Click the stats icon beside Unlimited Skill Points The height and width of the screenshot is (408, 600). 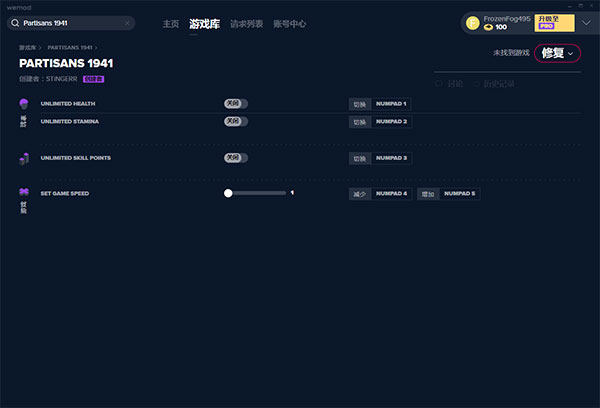click(24, 158)
